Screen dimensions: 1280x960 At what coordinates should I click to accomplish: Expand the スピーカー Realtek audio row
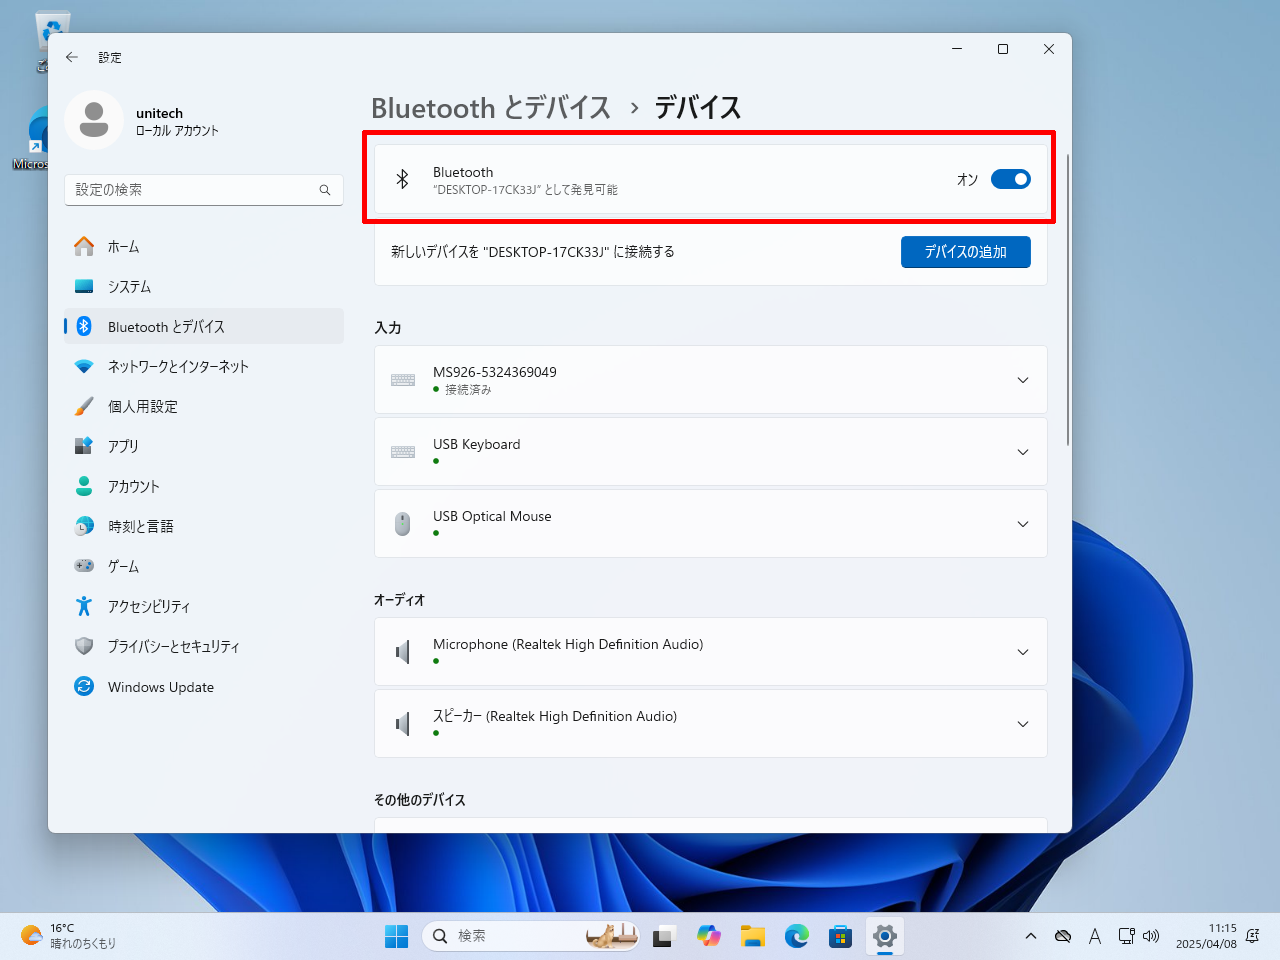coord(710,724)
